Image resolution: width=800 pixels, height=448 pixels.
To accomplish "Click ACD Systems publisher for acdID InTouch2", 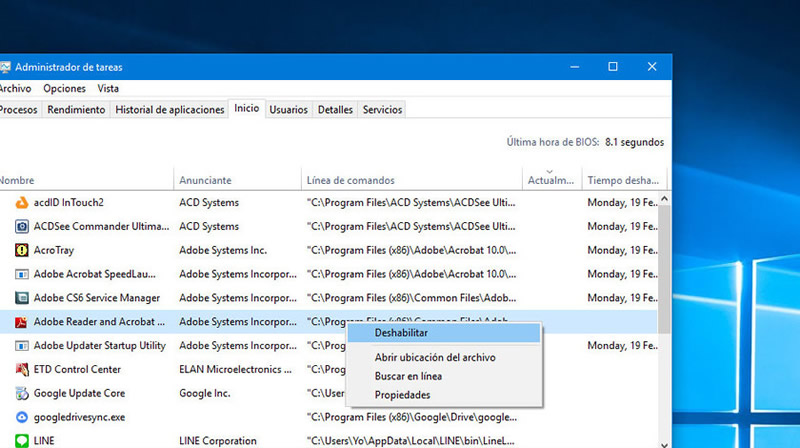I will (x=209, y=203).
